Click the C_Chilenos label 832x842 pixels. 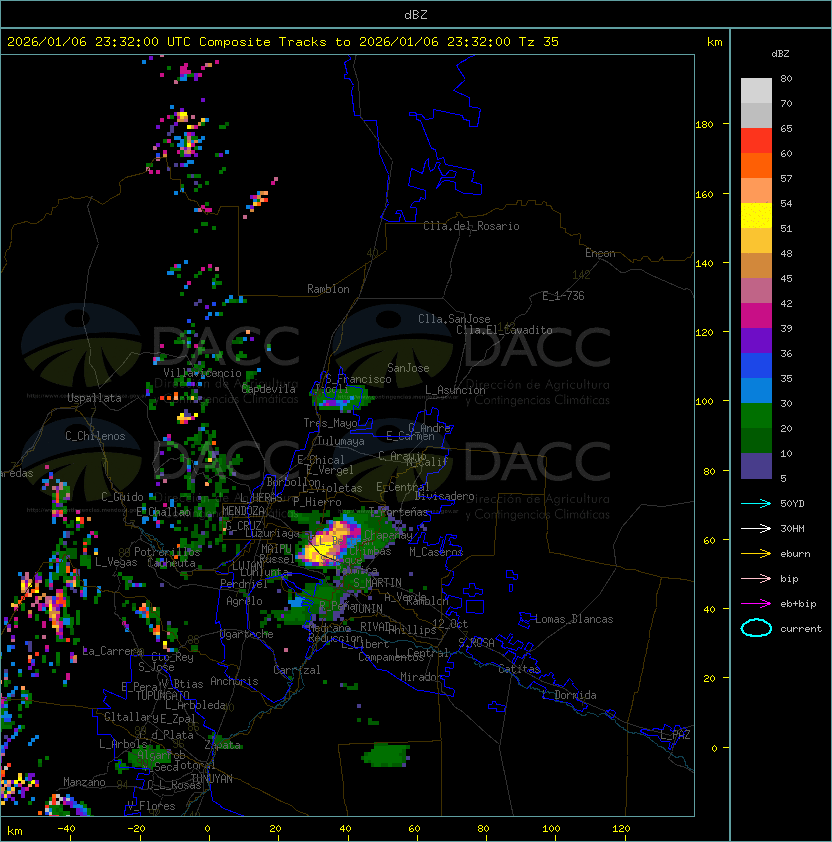95,436
